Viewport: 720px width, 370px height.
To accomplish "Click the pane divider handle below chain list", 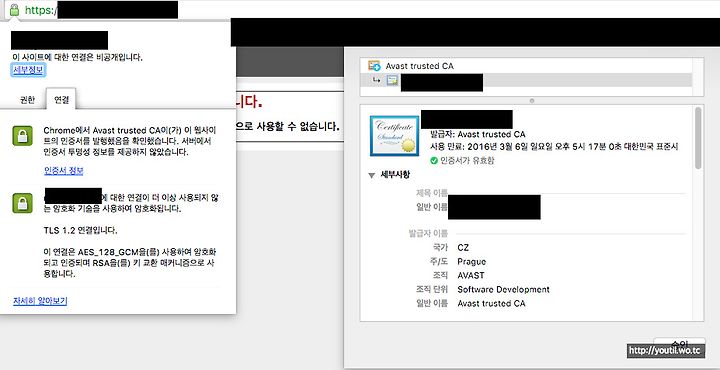I will tap(532, 100).
